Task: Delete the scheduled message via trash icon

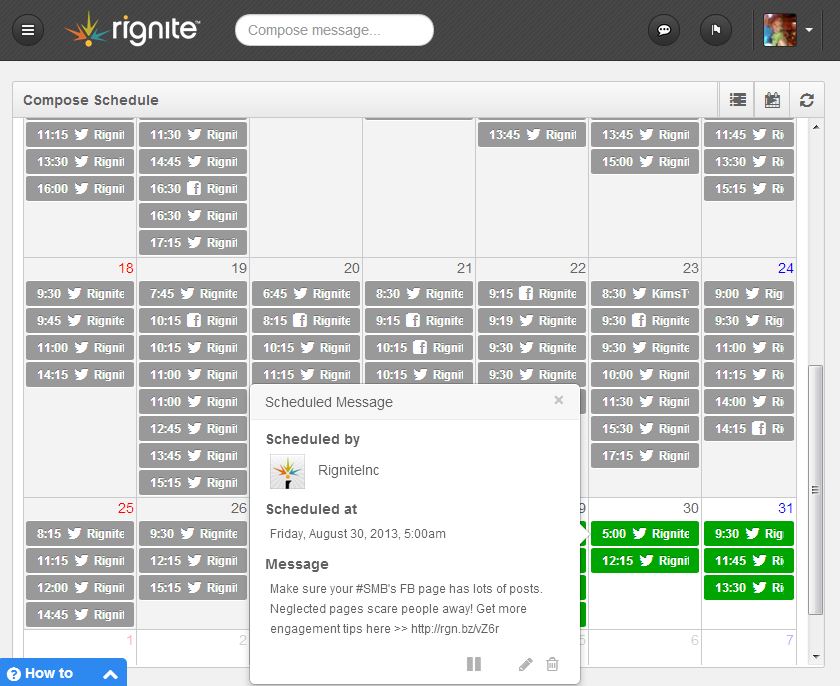Action: pyautogui.click(x=552, y=665)
